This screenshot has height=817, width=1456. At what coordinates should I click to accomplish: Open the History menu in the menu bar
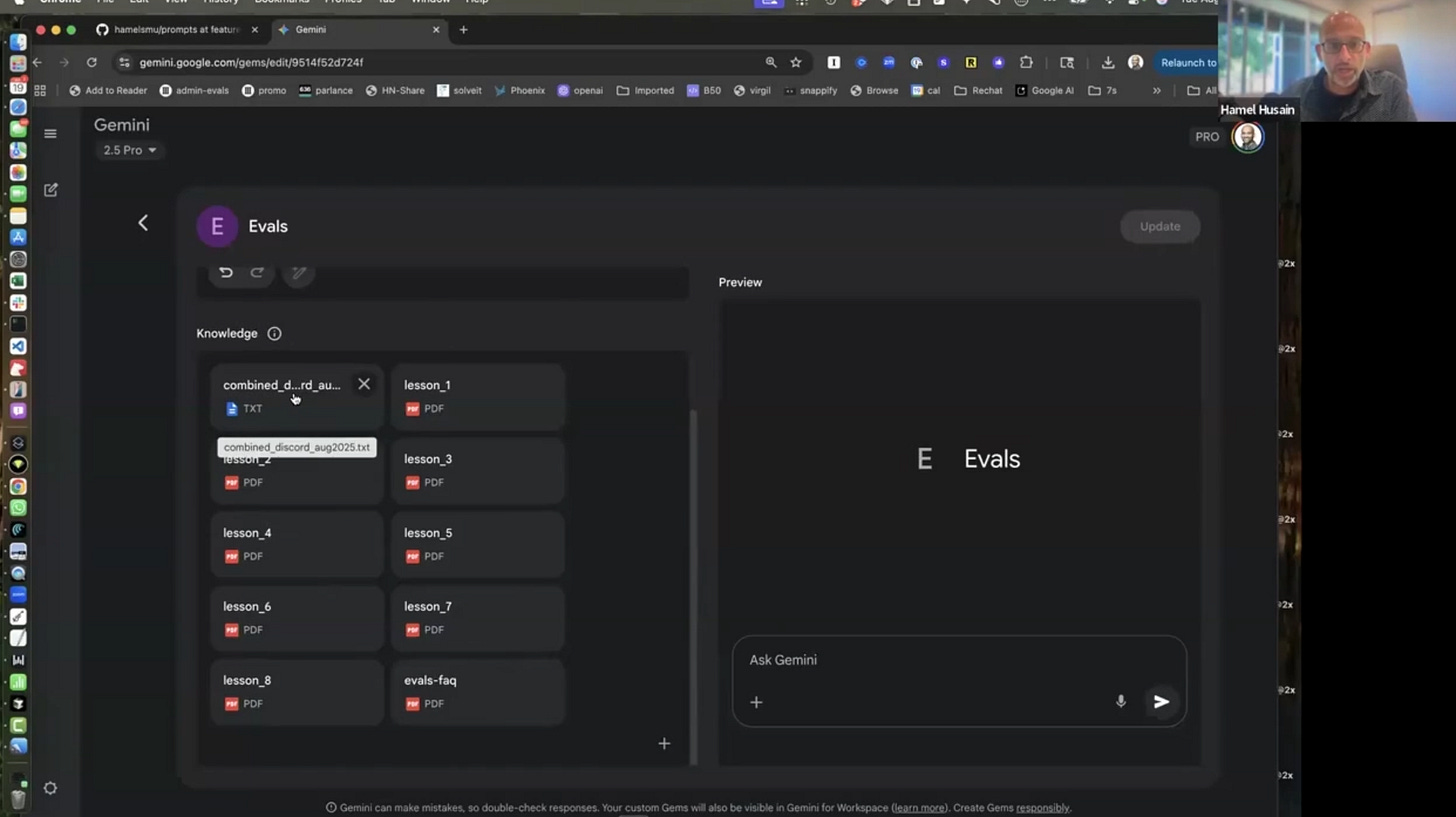click(x=221, y=2)
